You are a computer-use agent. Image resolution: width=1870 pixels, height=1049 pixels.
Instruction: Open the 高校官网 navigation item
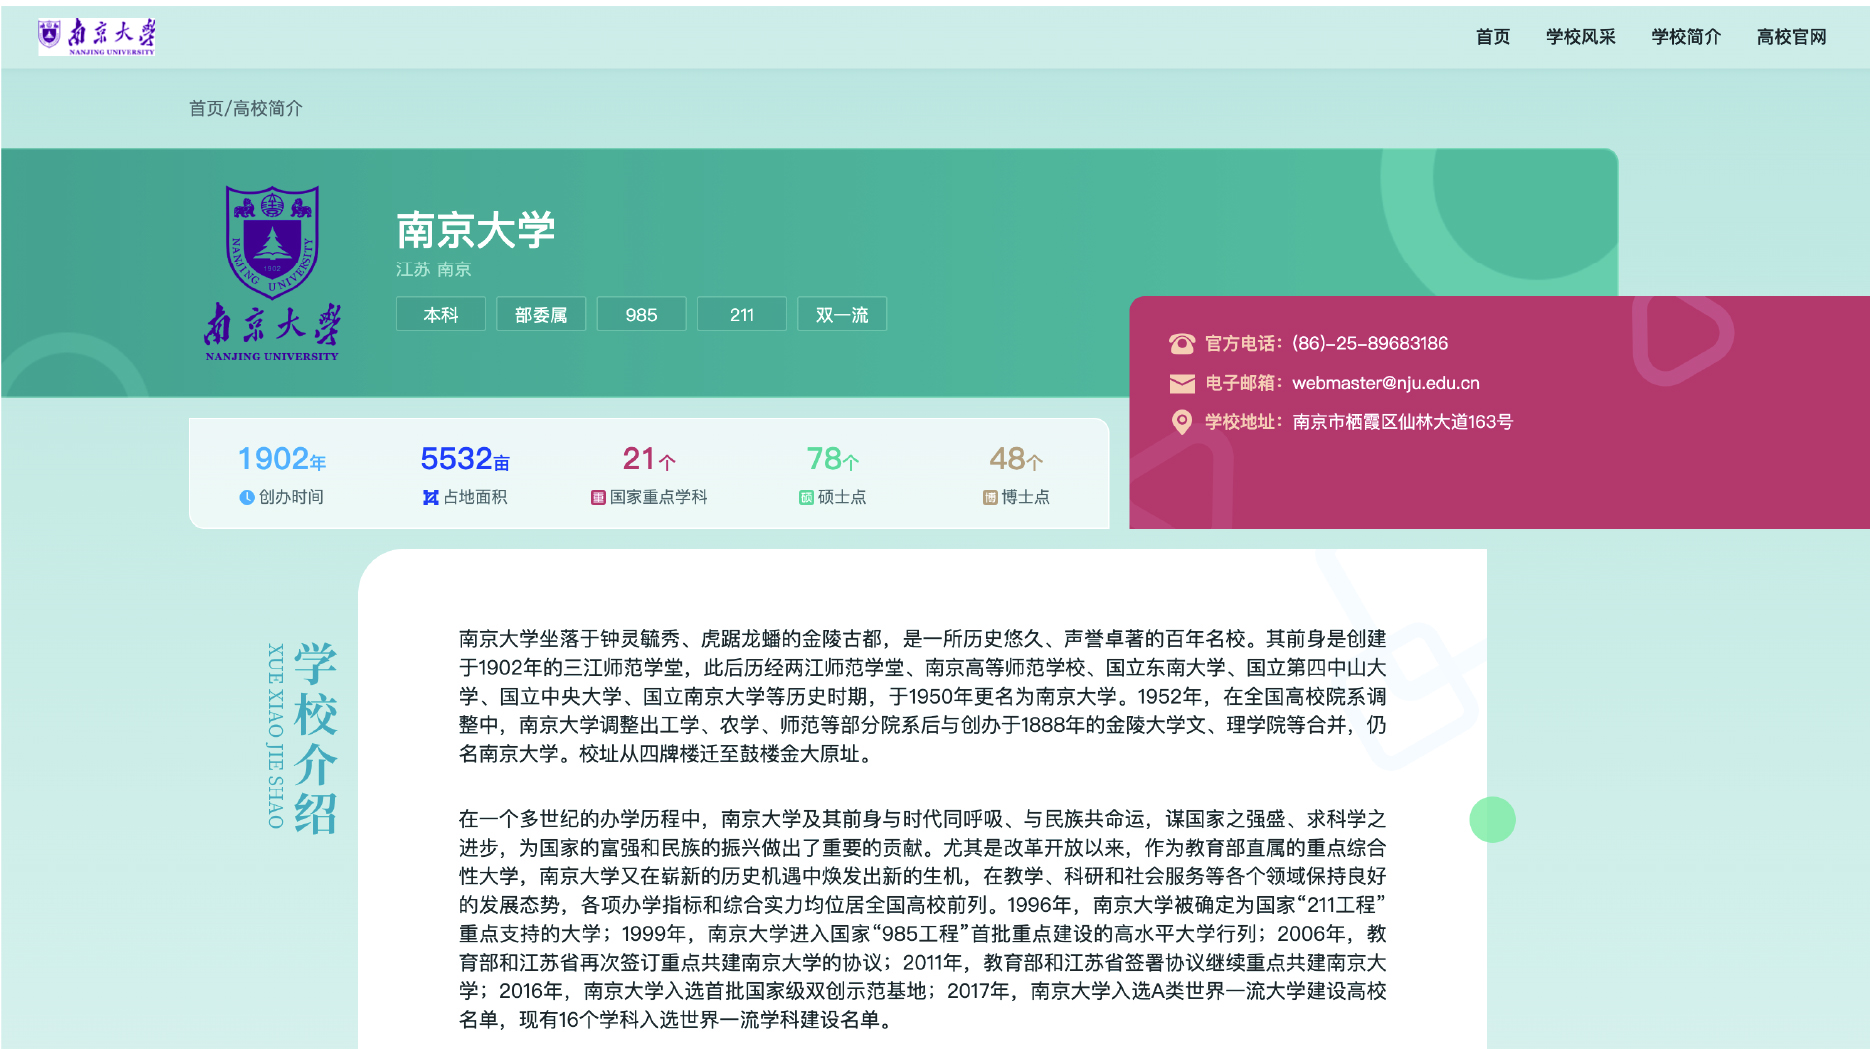[1791, 37]
